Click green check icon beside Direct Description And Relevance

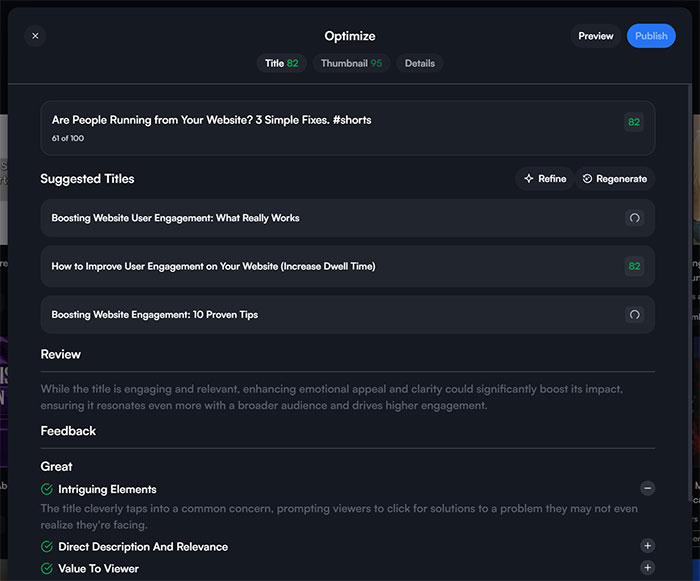pyautogui.click(x=47, y=547)
